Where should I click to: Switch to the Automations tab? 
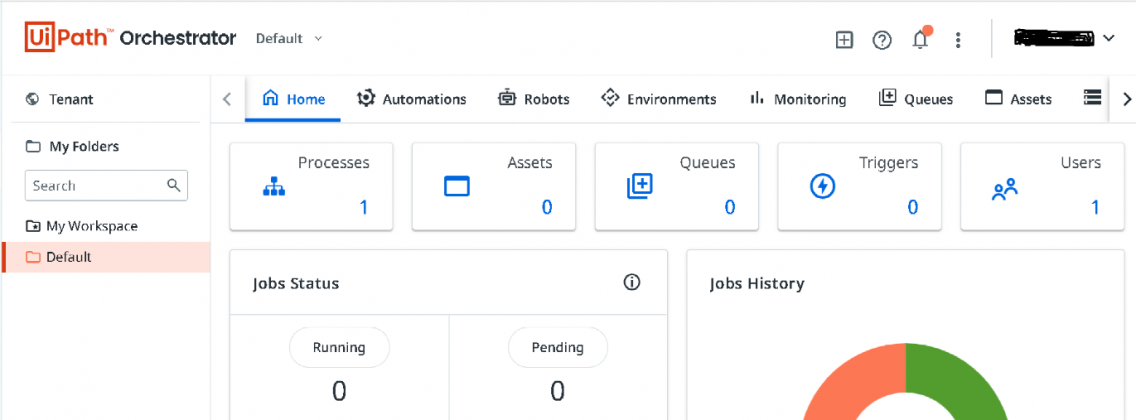point(412,99)
